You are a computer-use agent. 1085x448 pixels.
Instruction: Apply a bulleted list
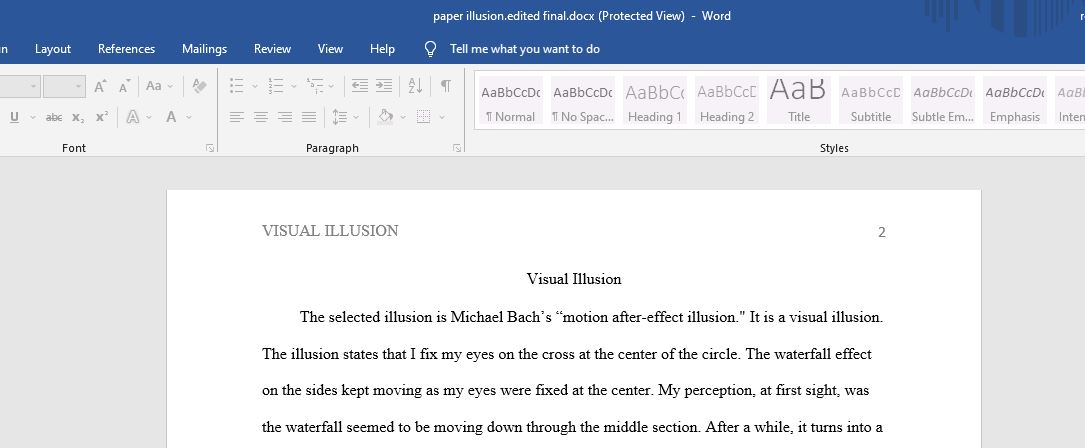pyautogui.click(x=237, y=86)
